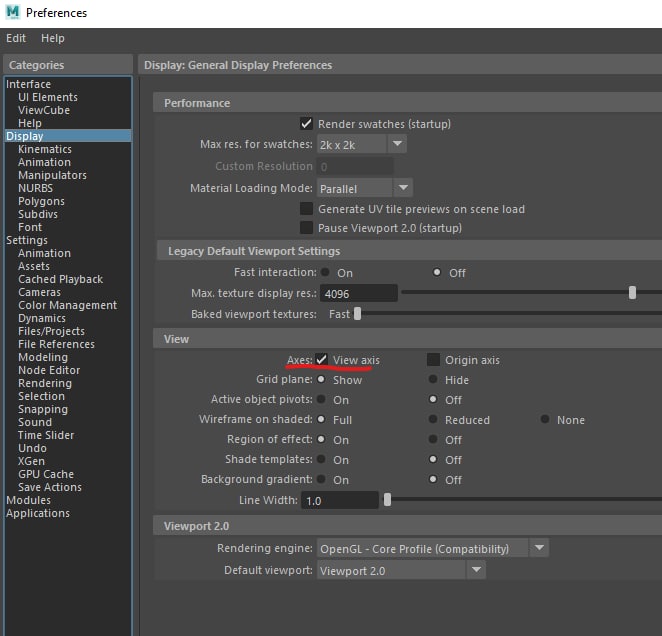Select Interface category

coord(28,84)
